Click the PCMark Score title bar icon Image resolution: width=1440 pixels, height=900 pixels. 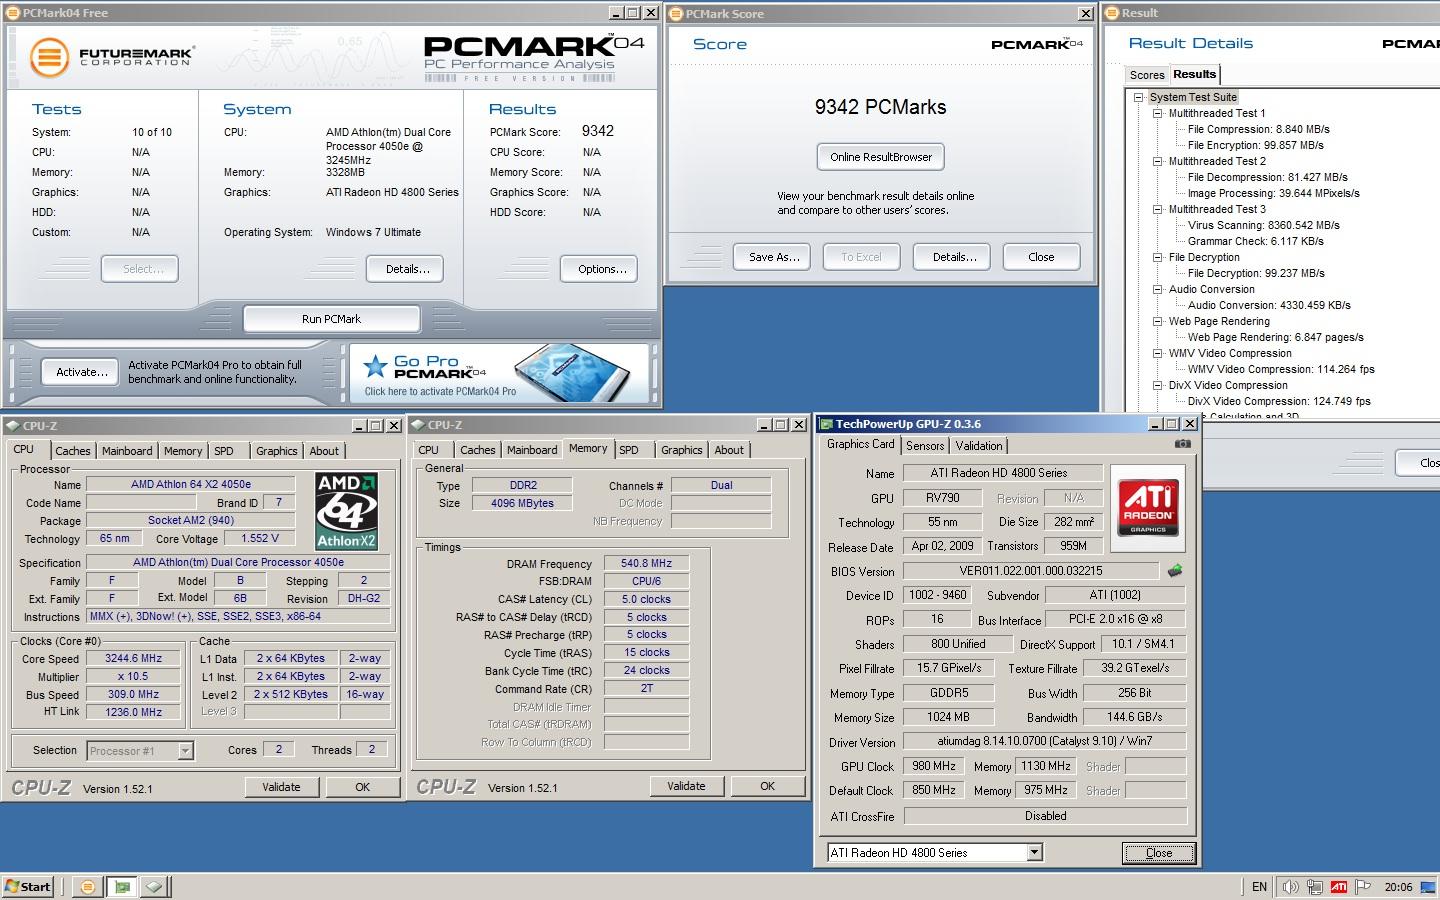(x=676, y=13)
